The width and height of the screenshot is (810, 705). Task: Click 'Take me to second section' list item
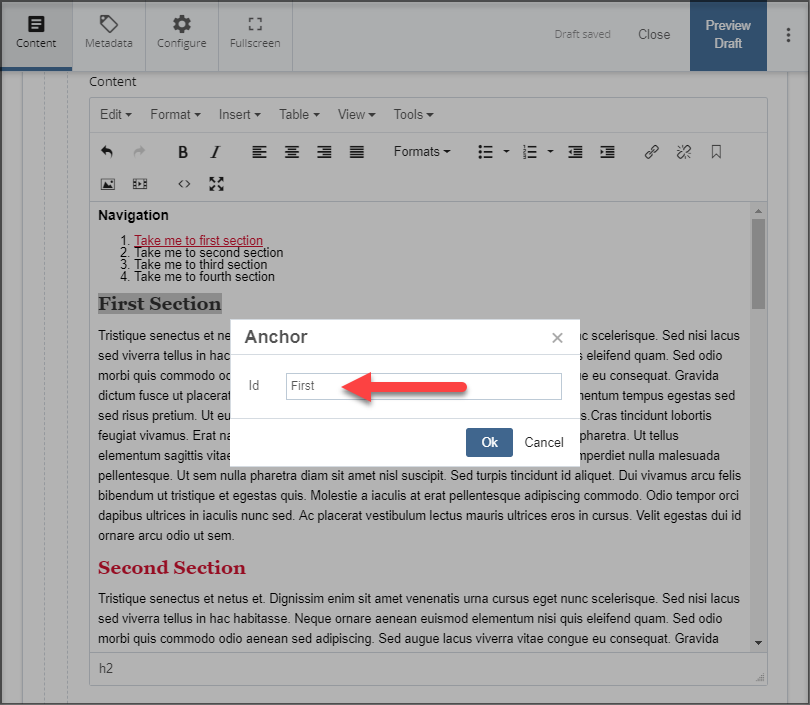click(x=209, y=253)
